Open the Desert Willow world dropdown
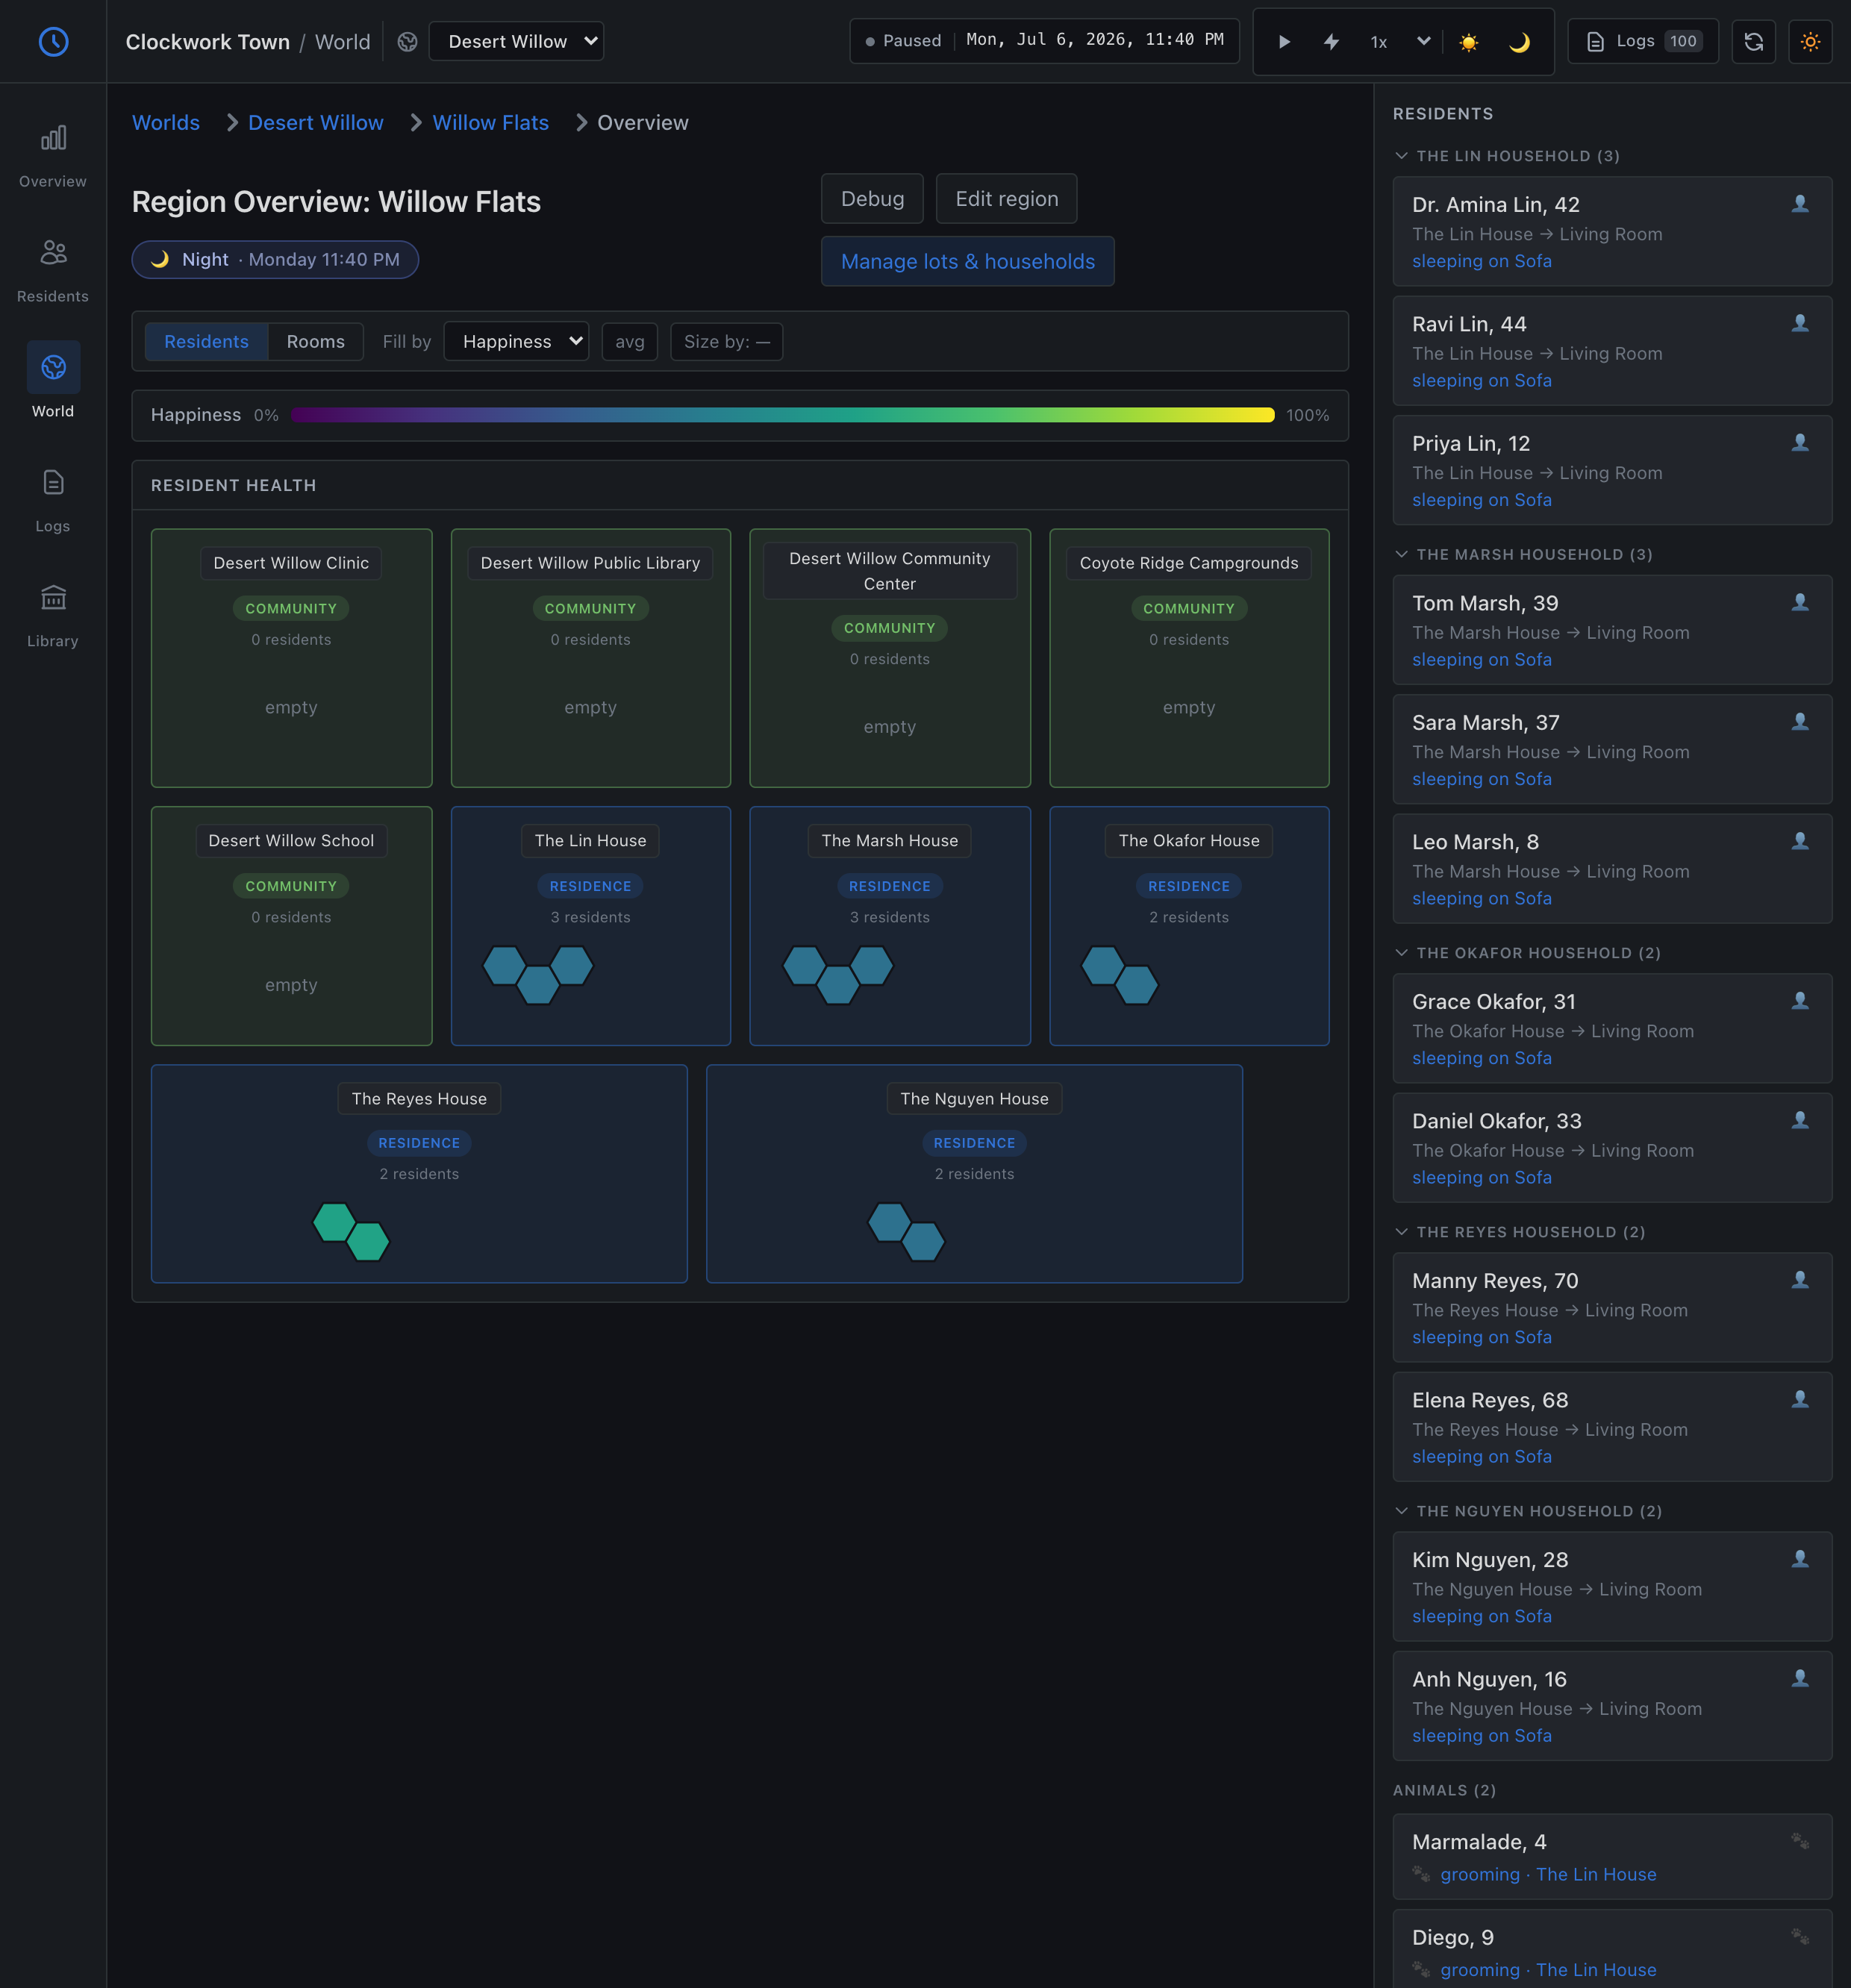Viewport: 1851px width, 1988px height. (x=516, y=41)
